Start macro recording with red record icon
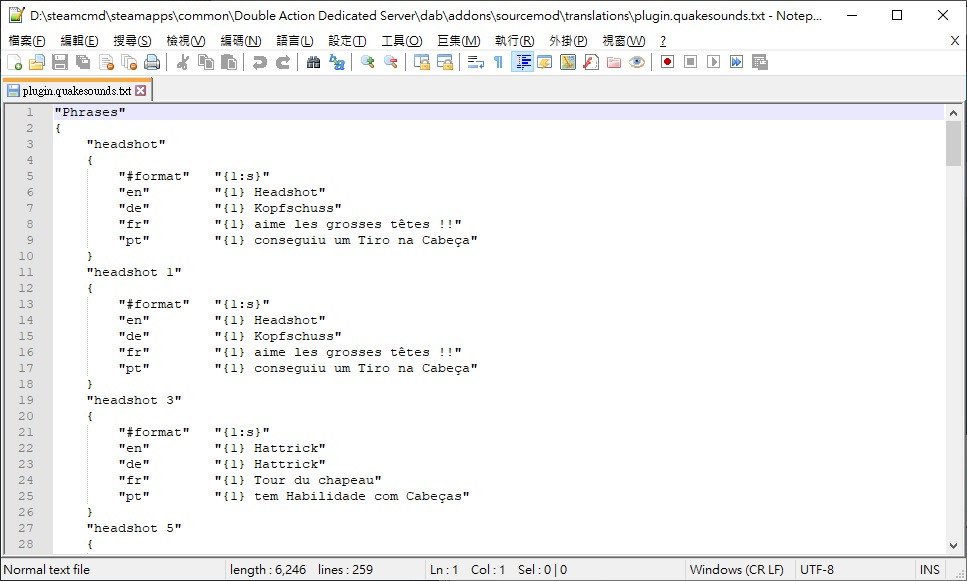Viewport: 967px width, 581px height. point(667,62)
